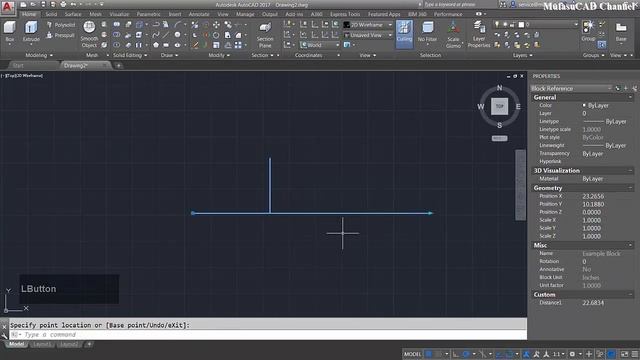The image size is (640, 360).
Task: Select the Extrude tool
Action: click(x=31, y=32)
